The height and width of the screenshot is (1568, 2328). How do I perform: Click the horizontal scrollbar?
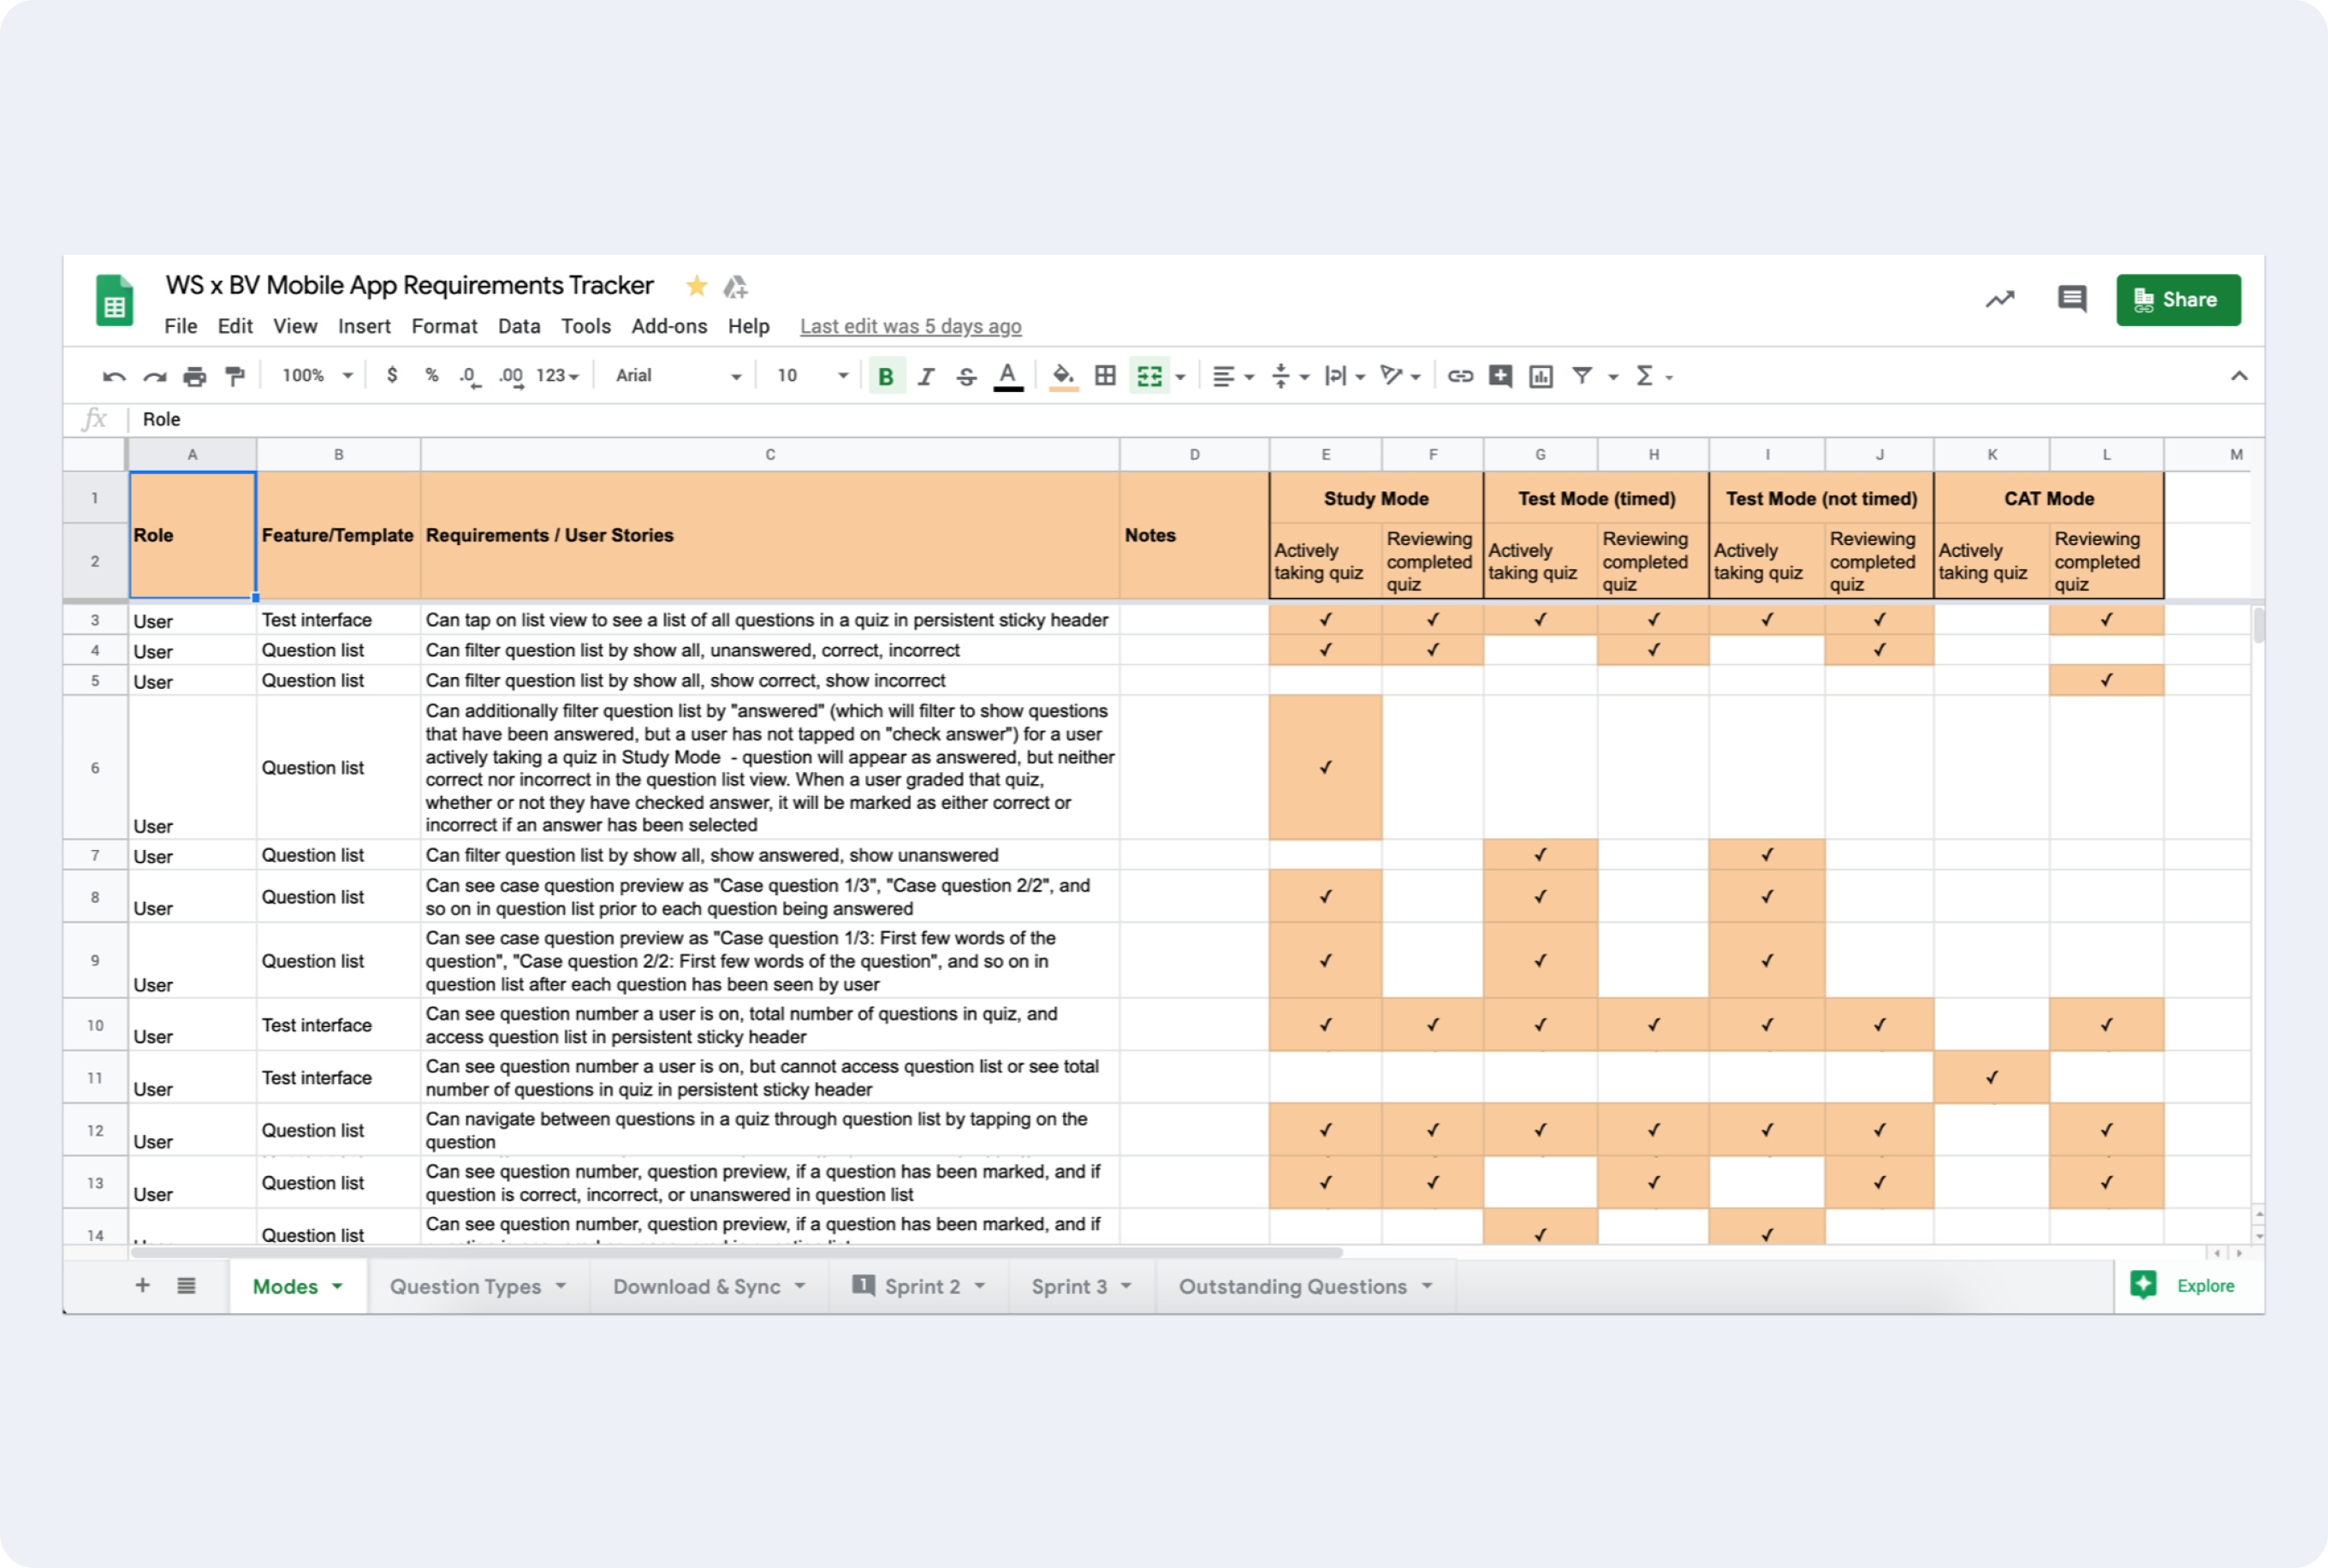tap(736, 1252)
